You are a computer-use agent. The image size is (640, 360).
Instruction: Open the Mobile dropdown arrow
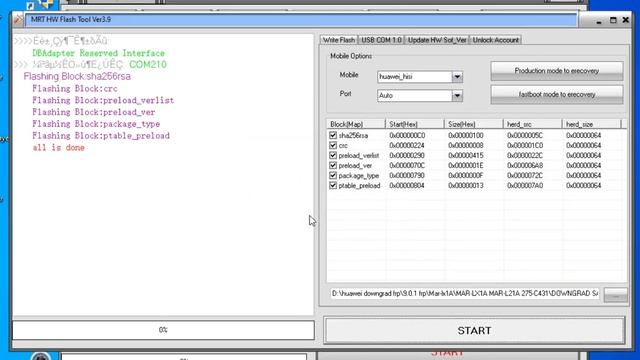(x=457, y=76)
